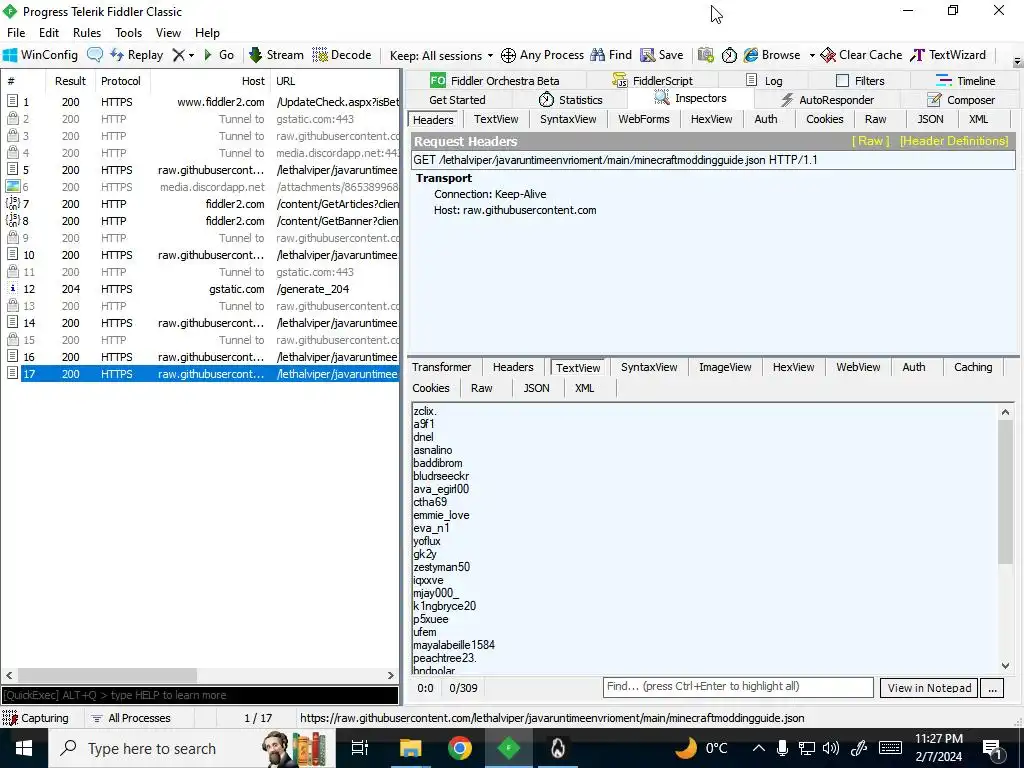Select session 7 GetArticles row
This screenshot has width=1024, height=768.
pos(202,204)
